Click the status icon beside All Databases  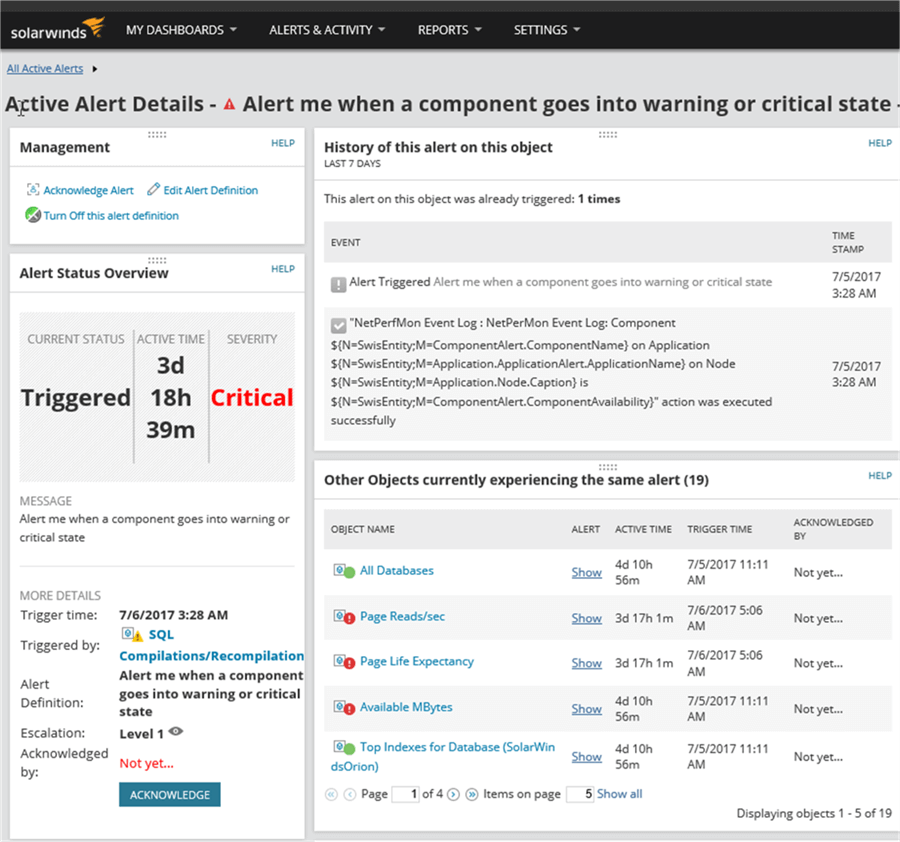pyautogui.click(x=344, y=571)
